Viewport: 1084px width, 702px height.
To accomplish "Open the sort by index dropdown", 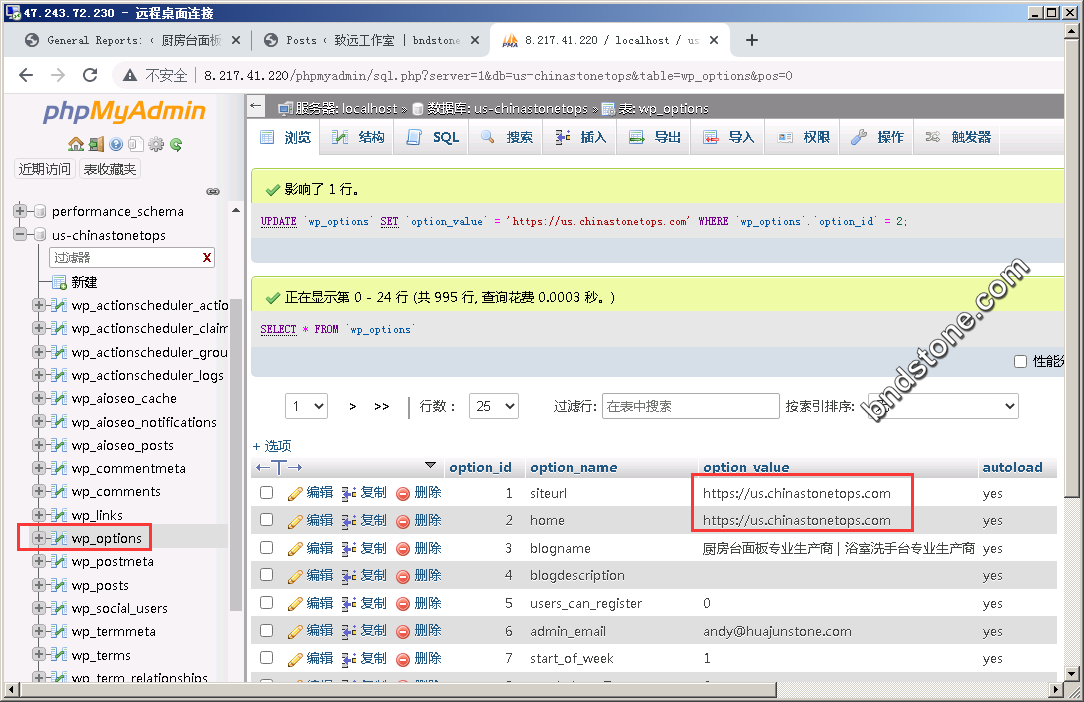I will point(943,406).
